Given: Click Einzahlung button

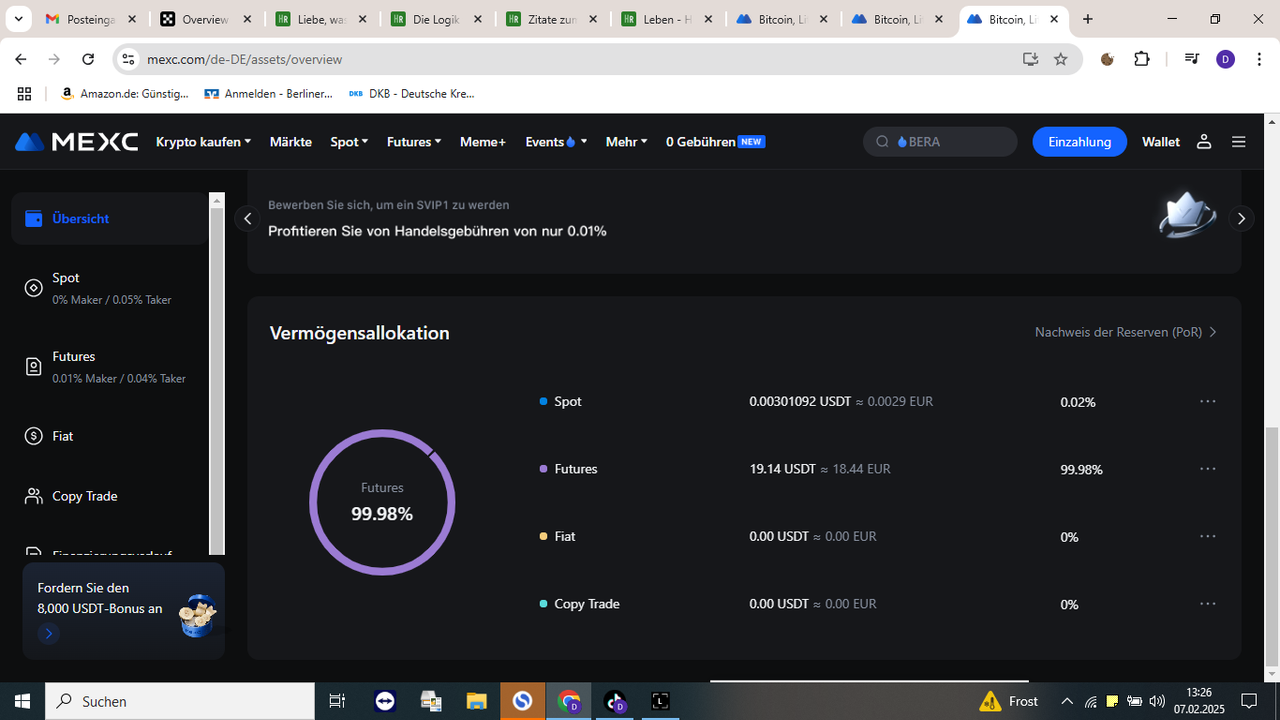Looking at the screenshot, I should click(1079, 142).
